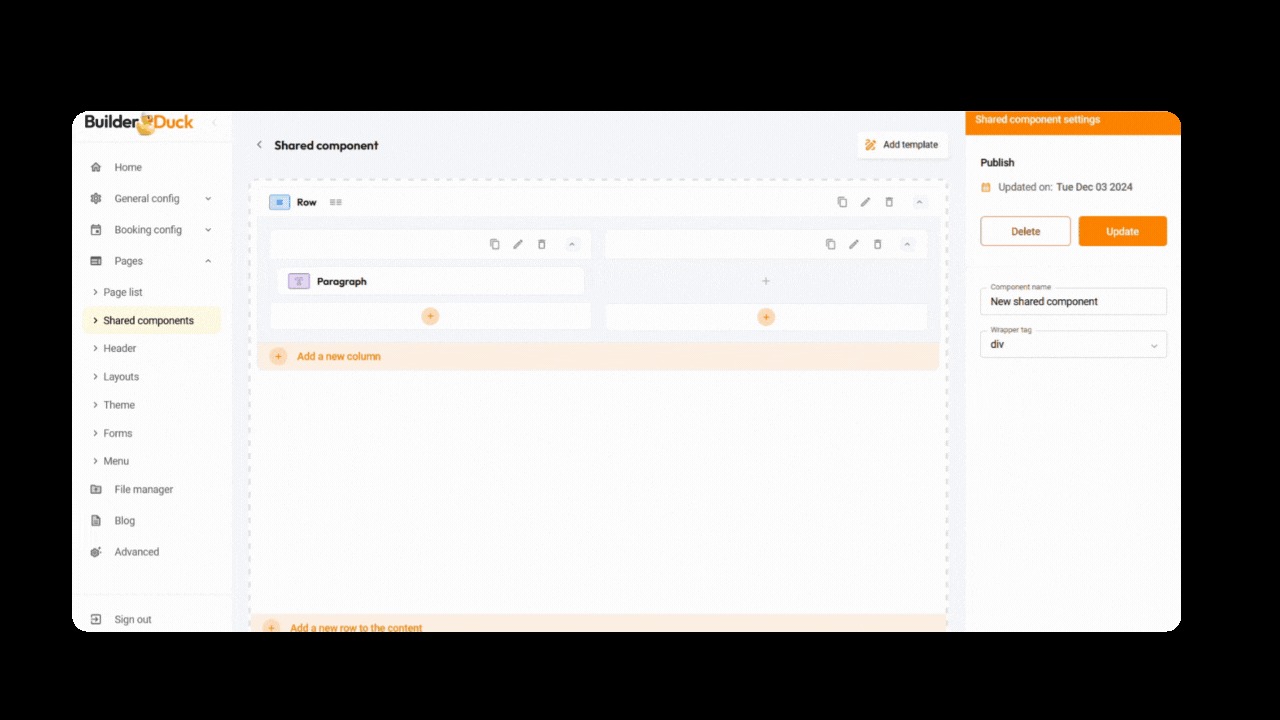
Task: Click the orange plus below Paragraph block
Action: coord(430,316)
